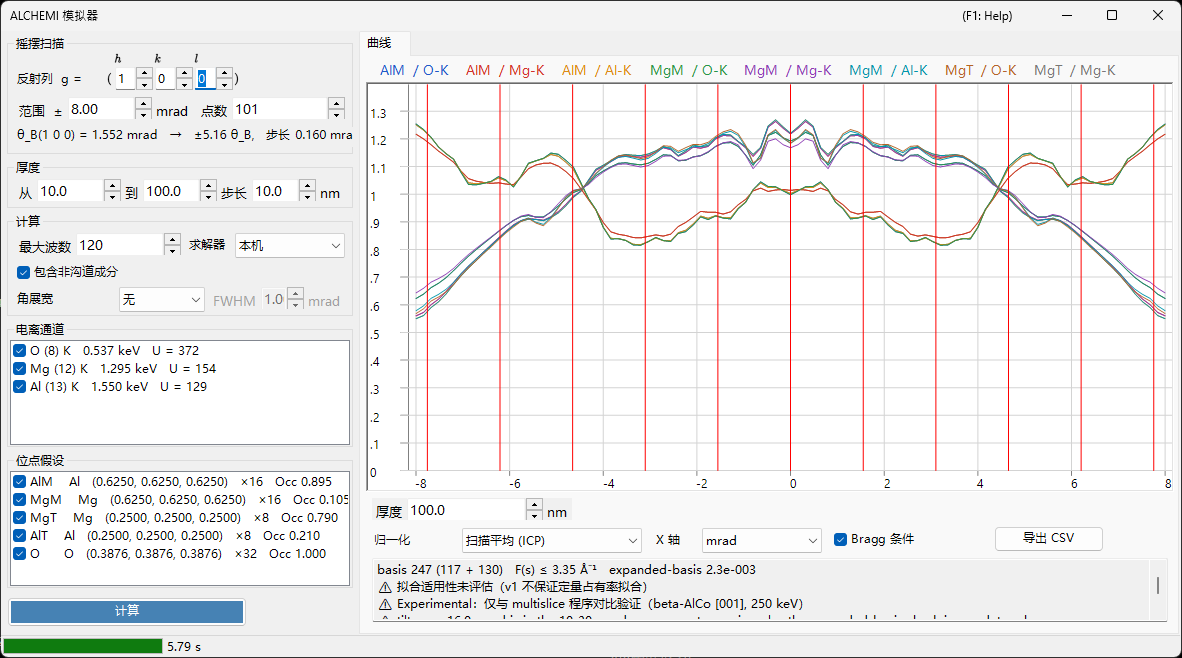Decrease the 范围 mrad range value
The width and height of the screenshot is (1182, 658).
(143, 115)
